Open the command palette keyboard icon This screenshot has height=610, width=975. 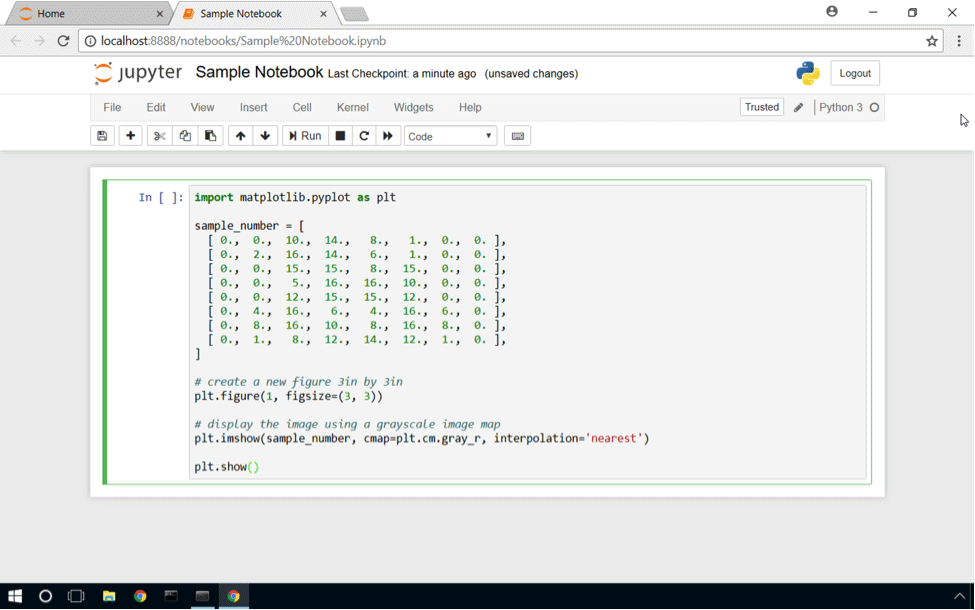[517, 135]
